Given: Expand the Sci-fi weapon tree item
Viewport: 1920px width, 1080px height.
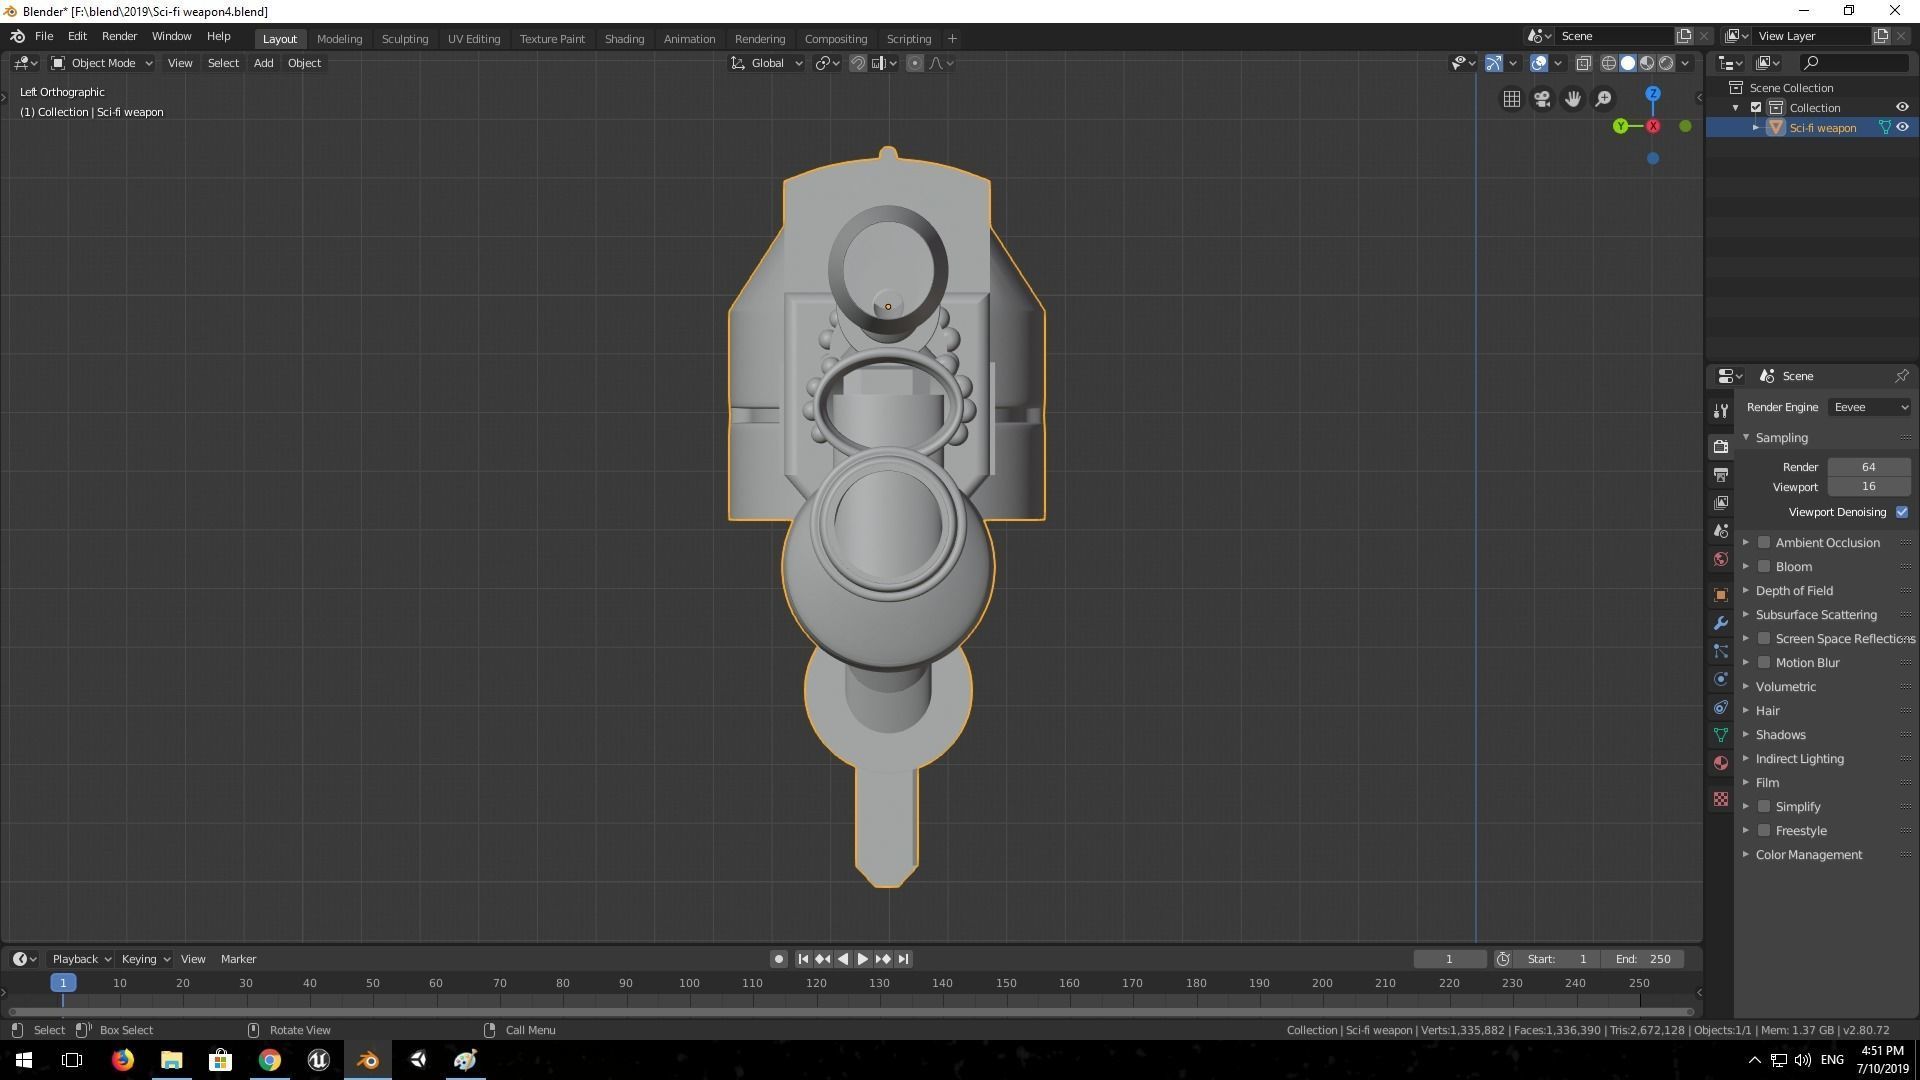Looking at the screenshot, I should [x=1756, y=128].
